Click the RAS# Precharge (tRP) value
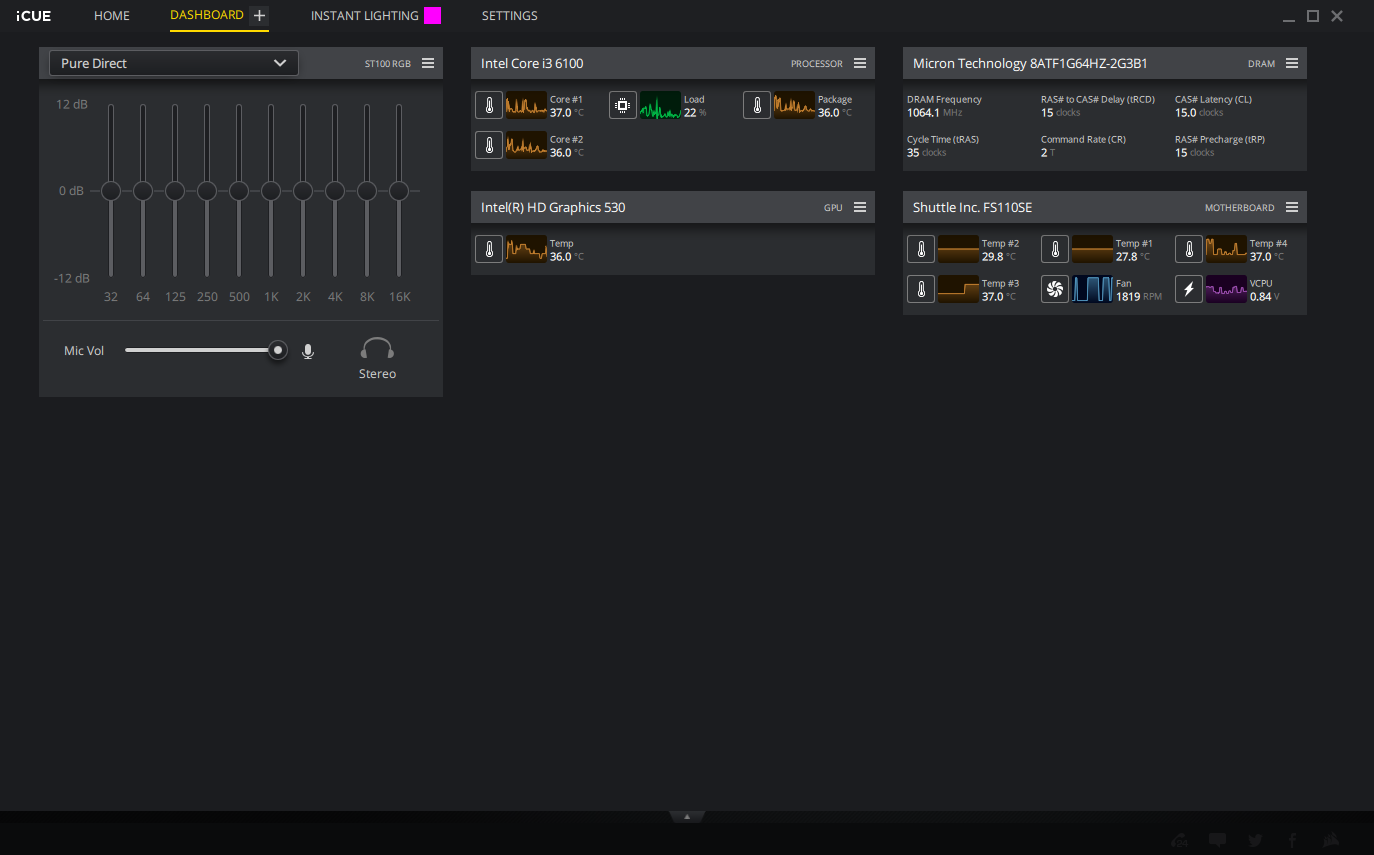 pyautogui.click(x=1195, y=153)
